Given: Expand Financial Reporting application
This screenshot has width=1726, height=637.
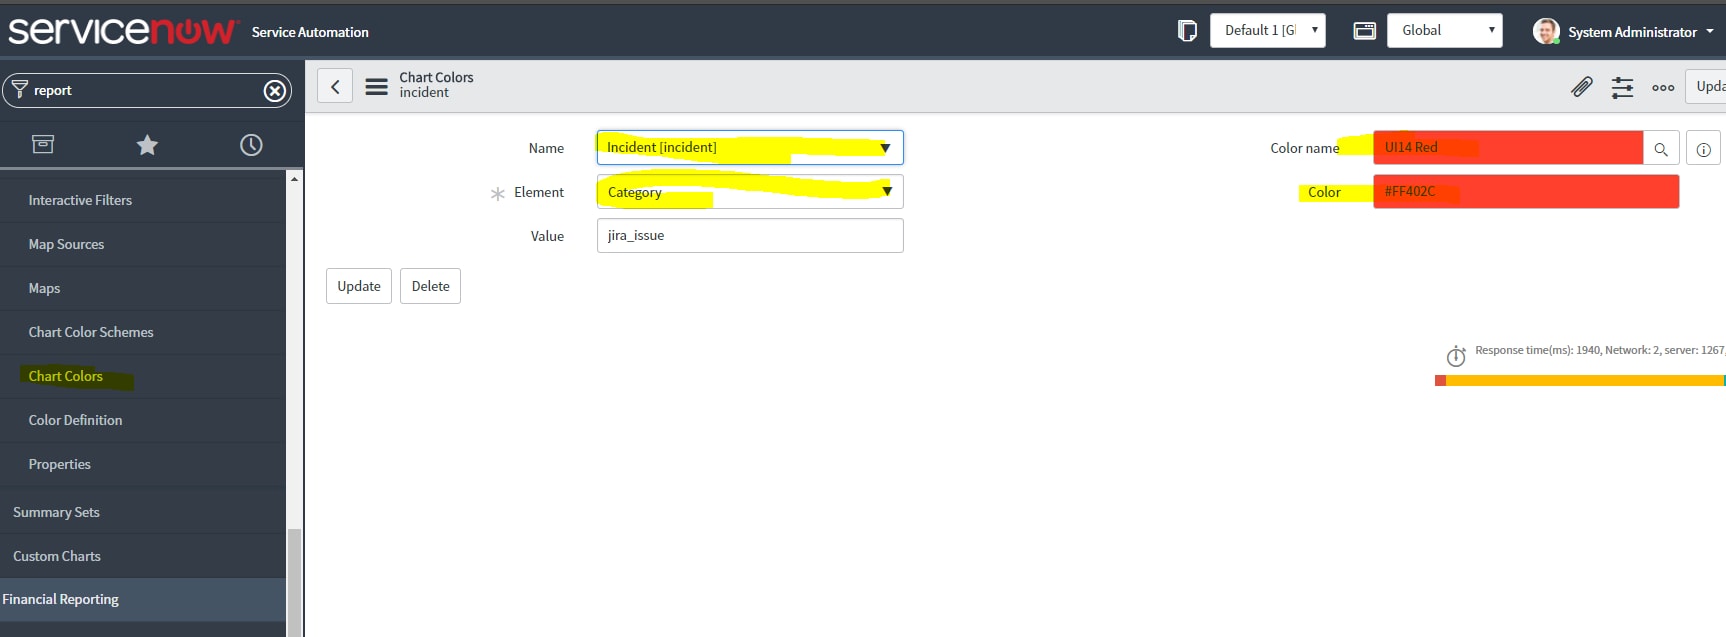Looking at the screenshot, I should pyautogui.click(x=143, y=599).
